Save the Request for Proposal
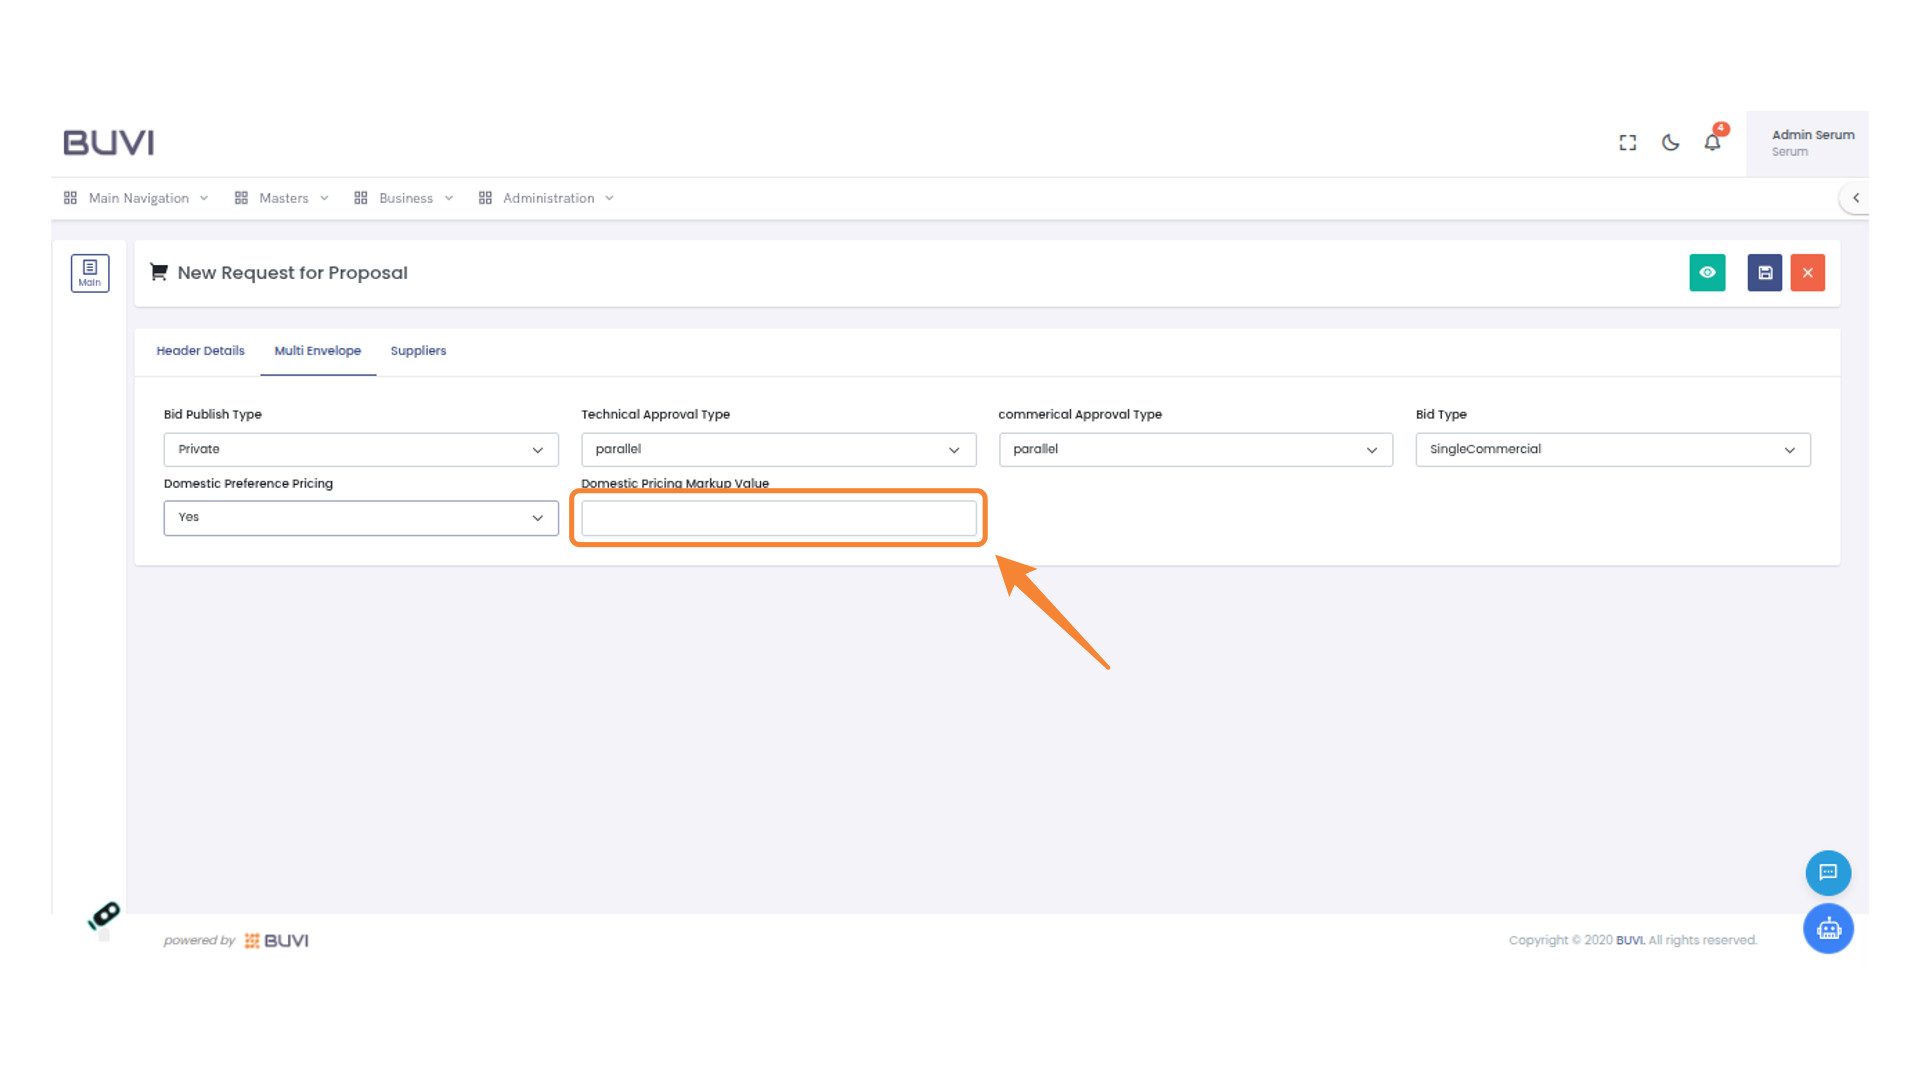 click(1764, 272)
